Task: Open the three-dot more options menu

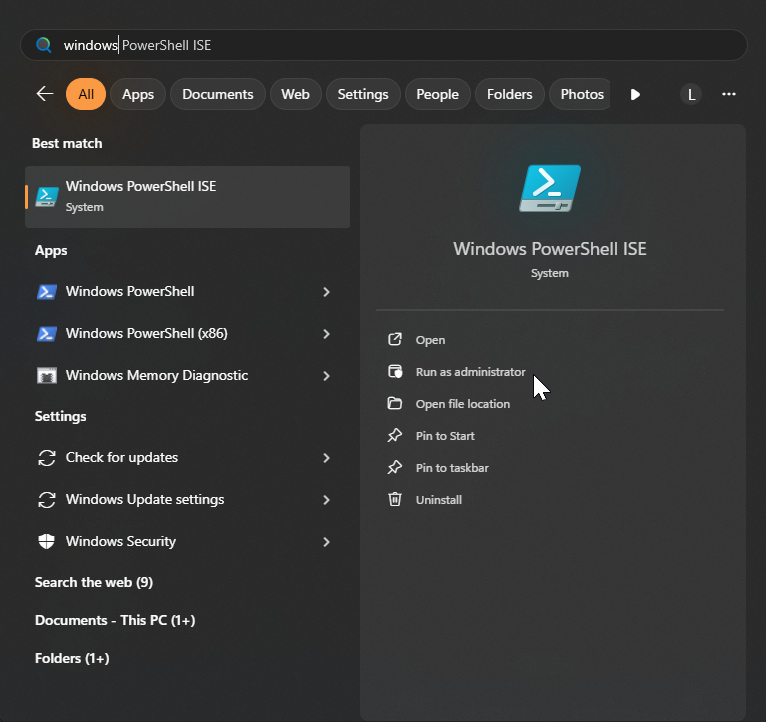Action: [x=729, y=94]
